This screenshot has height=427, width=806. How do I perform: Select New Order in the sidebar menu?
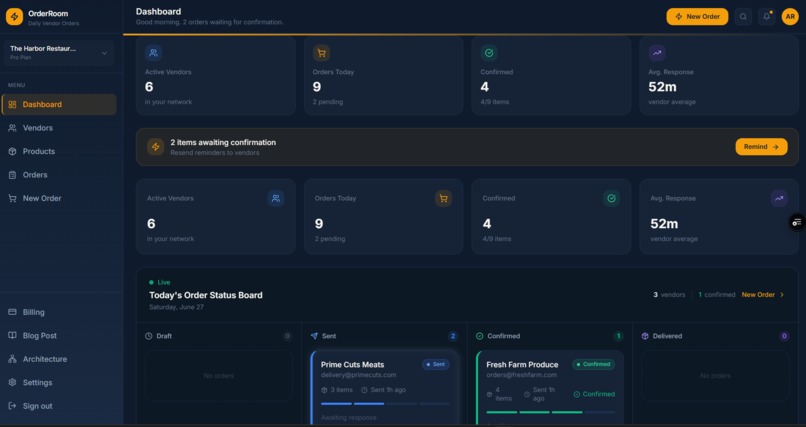click(59, 198)
